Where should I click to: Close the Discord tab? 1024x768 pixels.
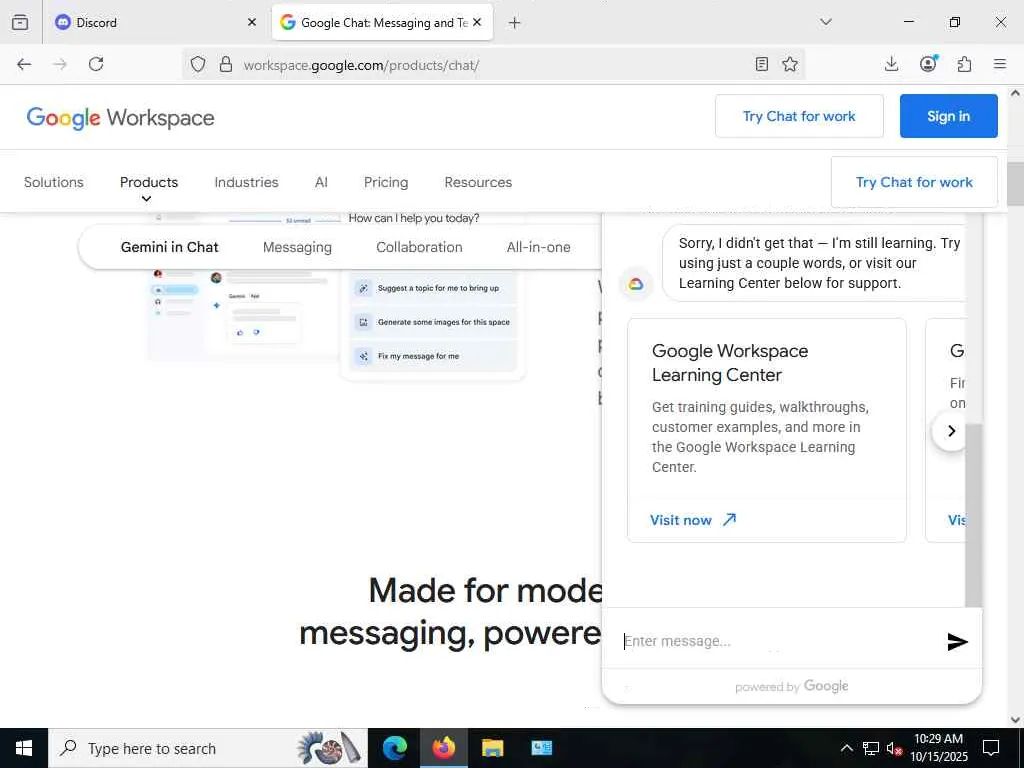[x=252, y=22]
